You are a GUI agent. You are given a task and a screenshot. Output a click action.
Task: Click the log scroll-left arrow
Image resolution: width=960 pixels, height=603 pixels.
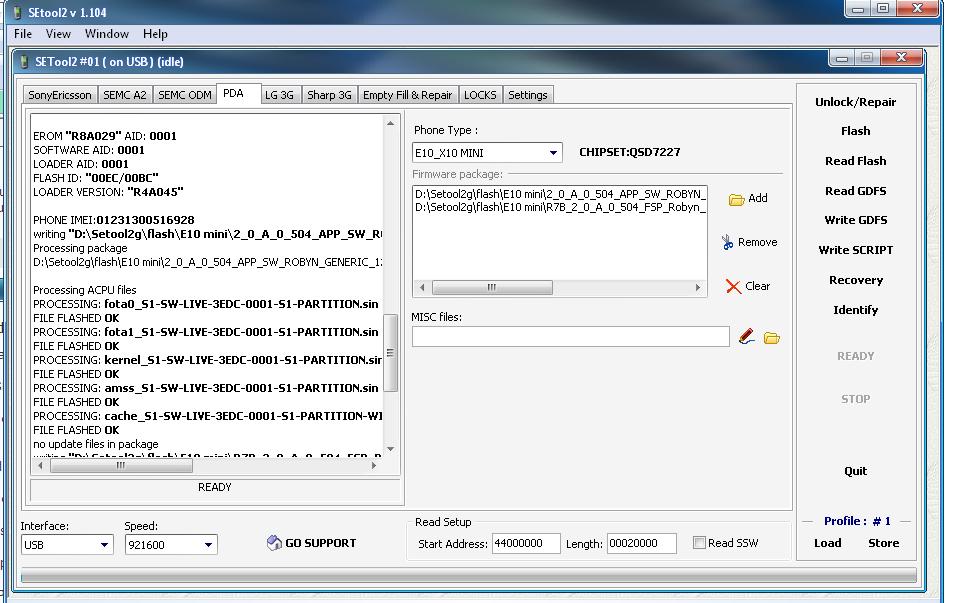tap(40, 465)
